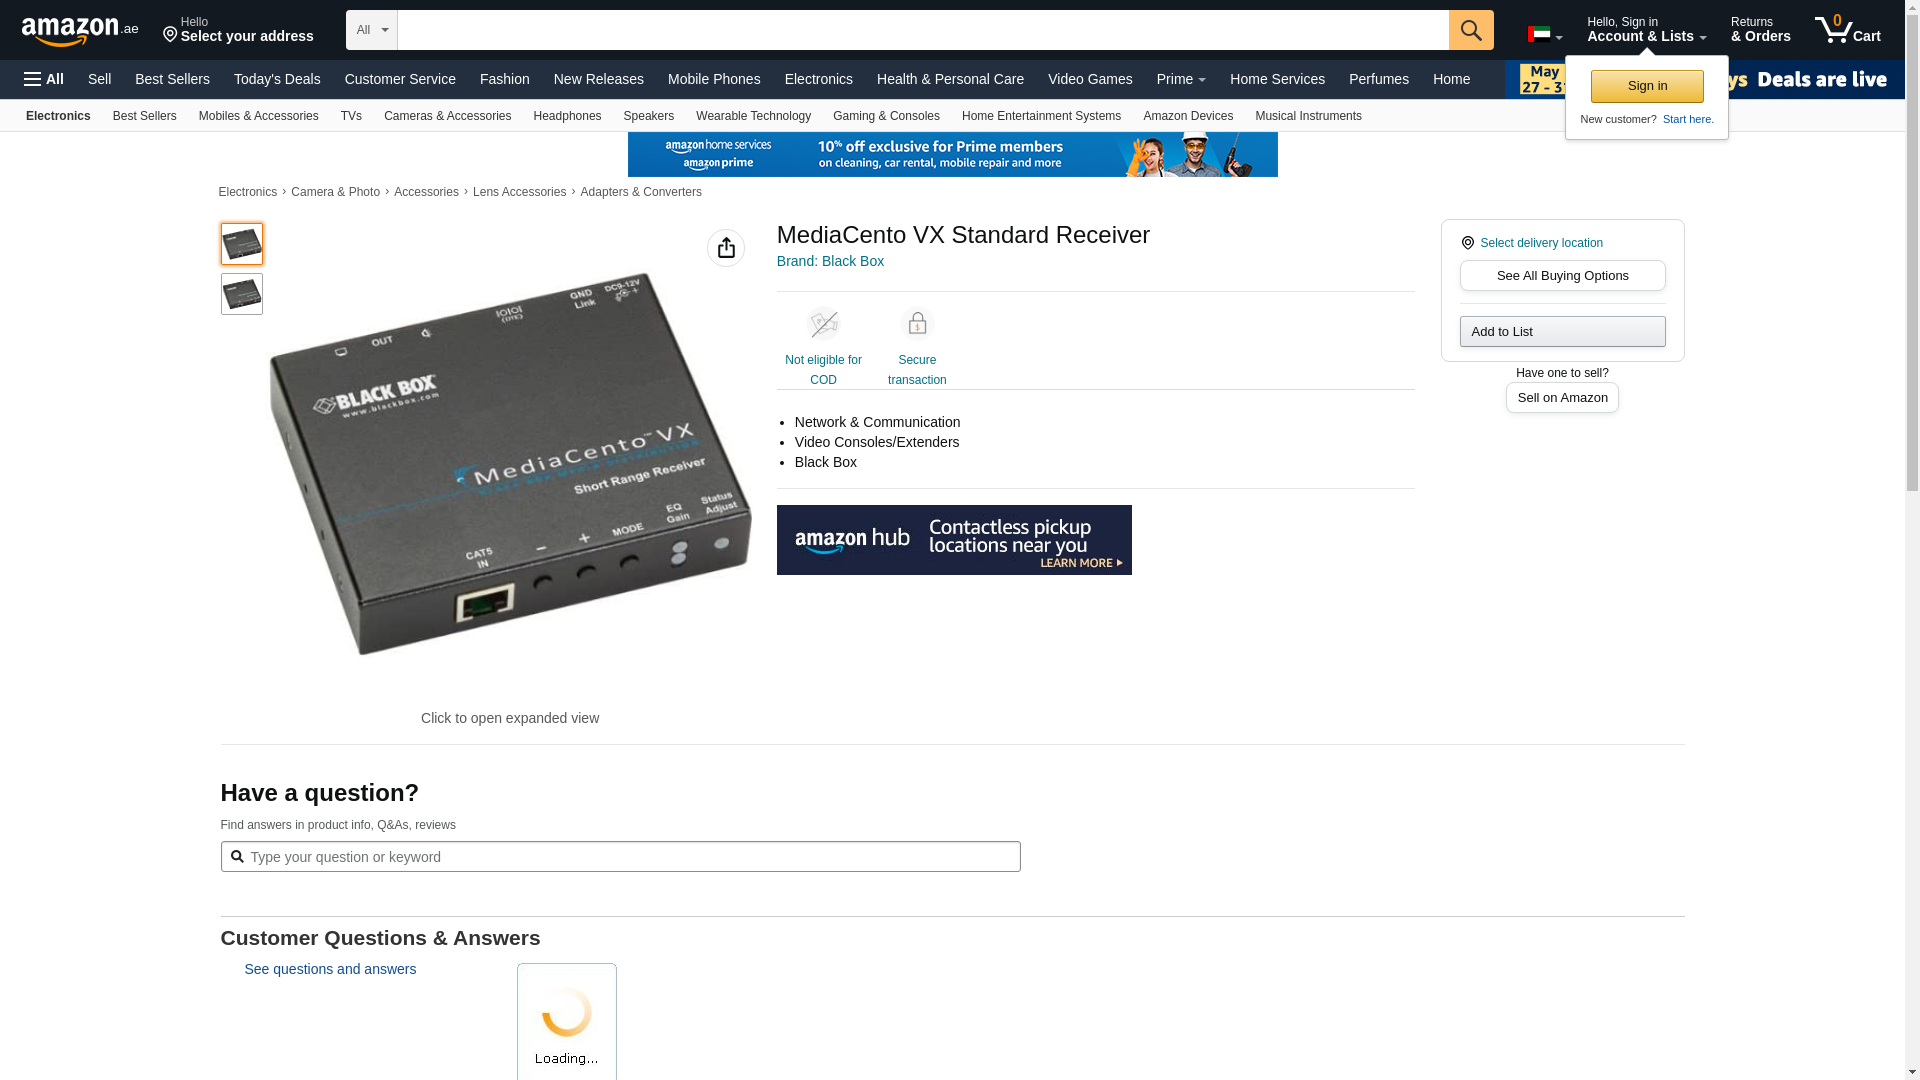Image resolution: width=1920 pixels, height=1080 pixels.
Task: Open the Lens Accessories breadcrumb link
Action: (x=519, y=192)
